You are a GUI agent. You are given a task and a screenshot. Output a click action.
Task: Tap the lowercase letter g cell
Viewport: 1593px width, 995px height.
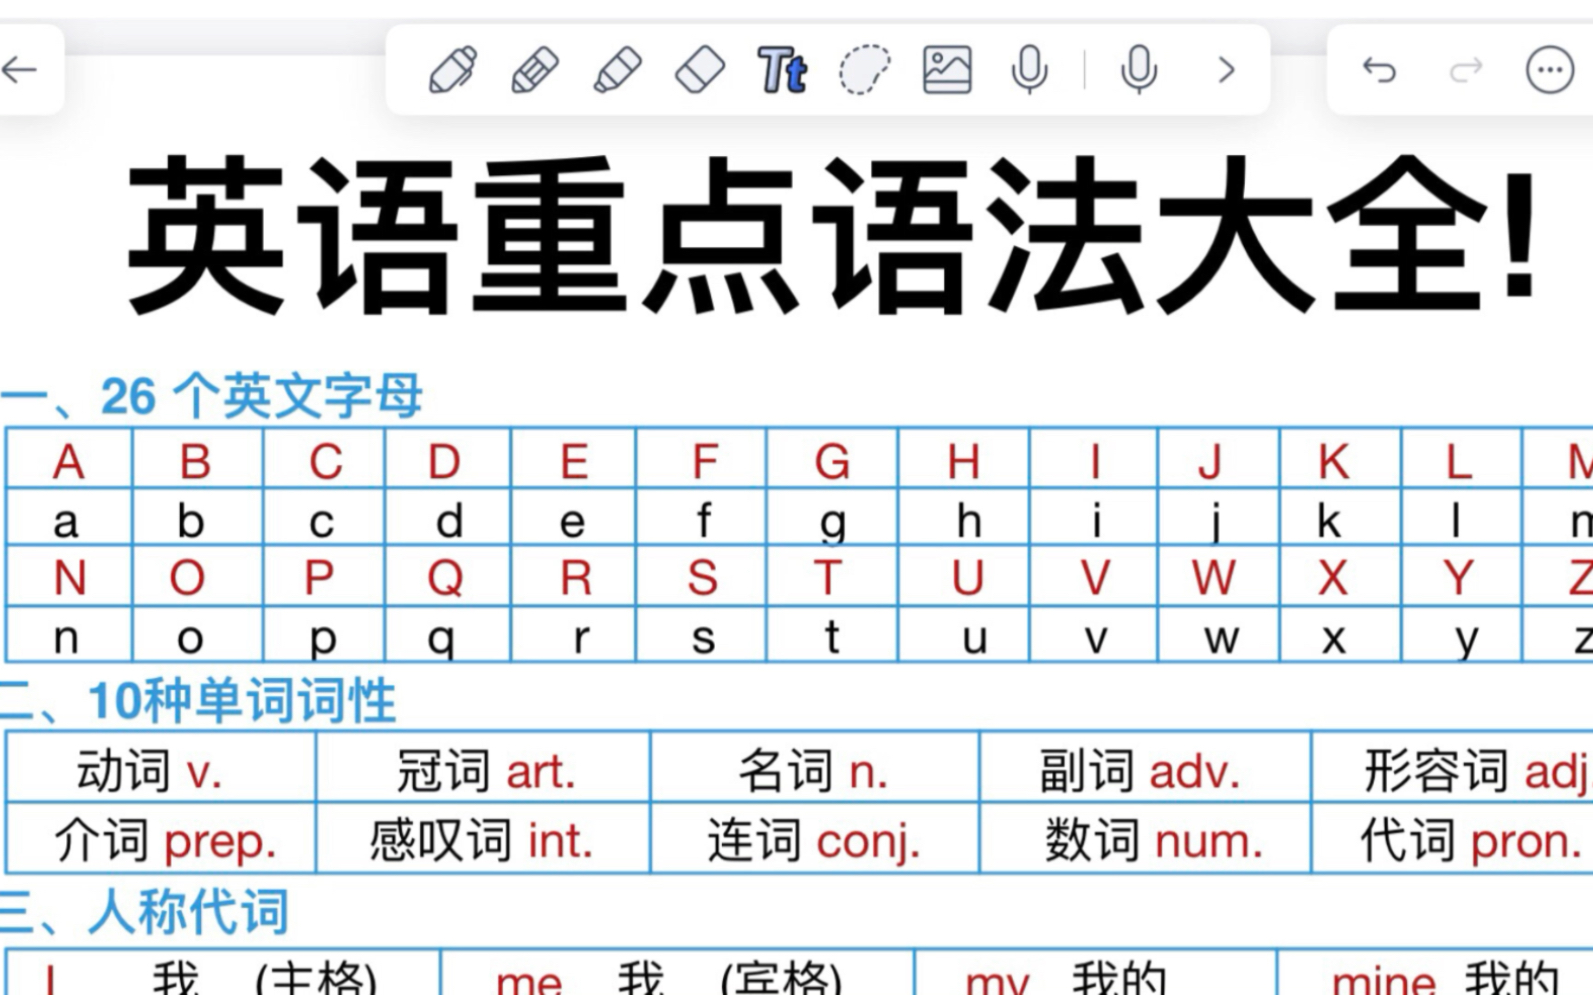[832, 519]
